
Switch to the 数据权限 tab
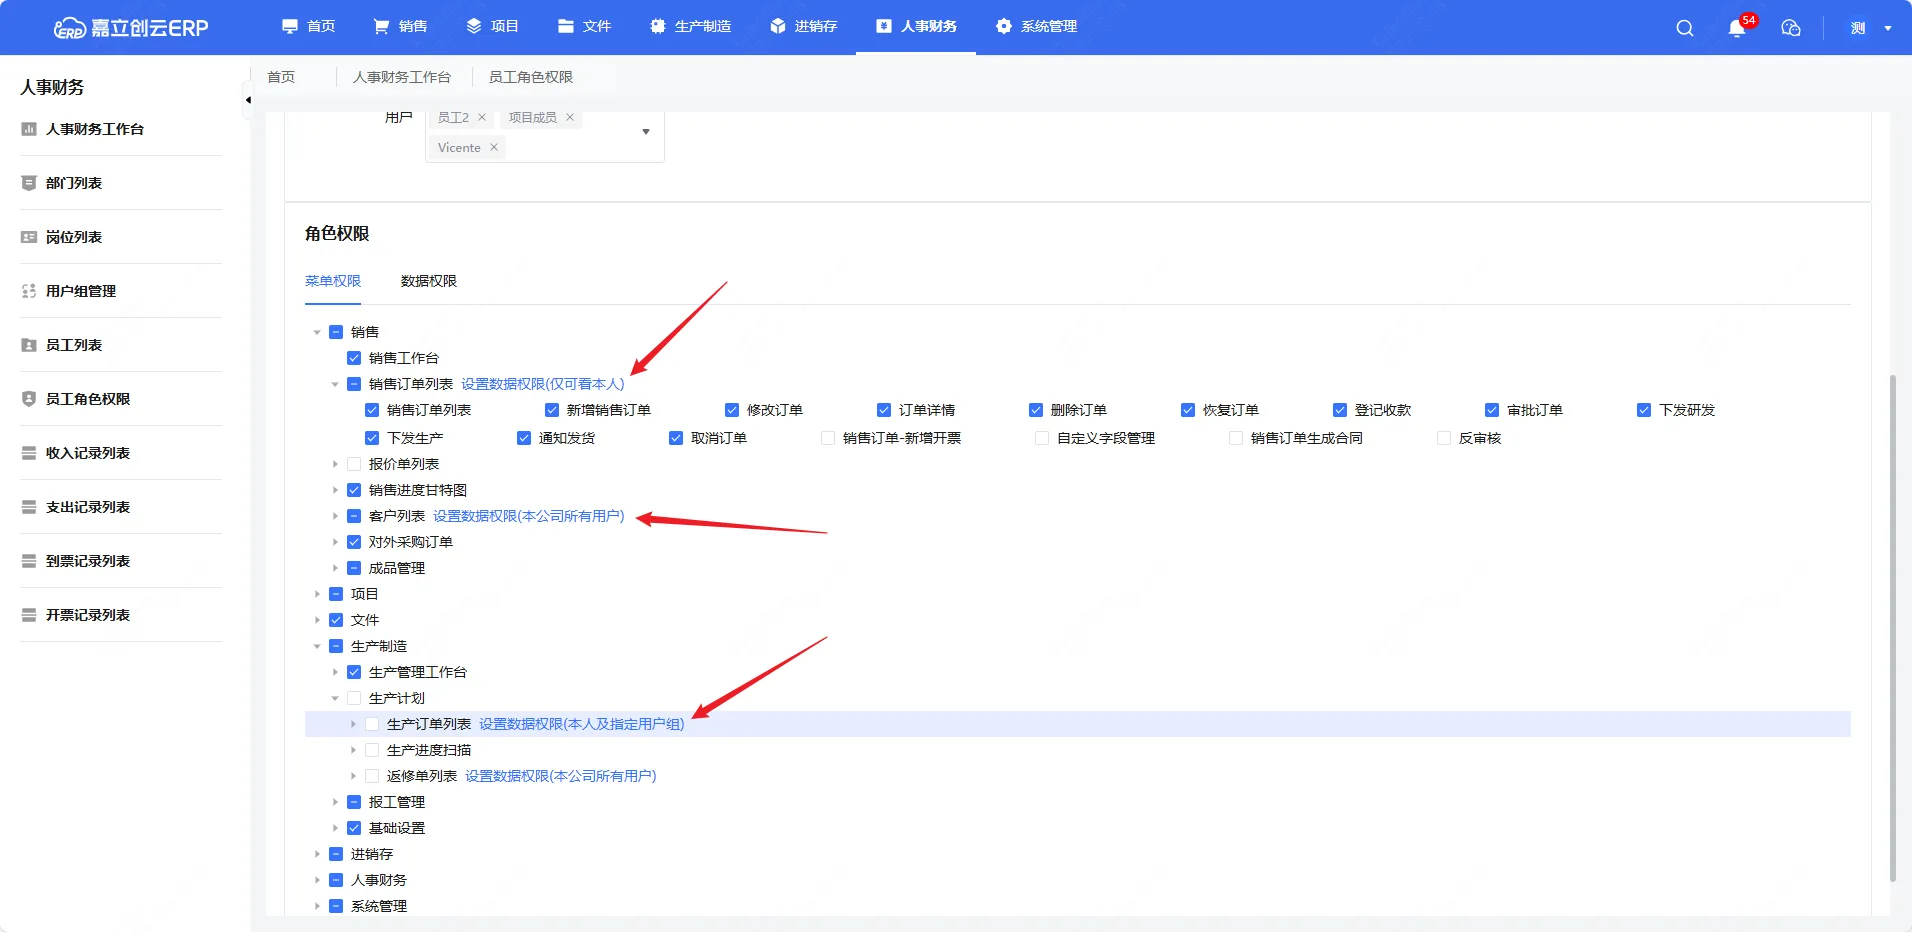coord(428,281)
